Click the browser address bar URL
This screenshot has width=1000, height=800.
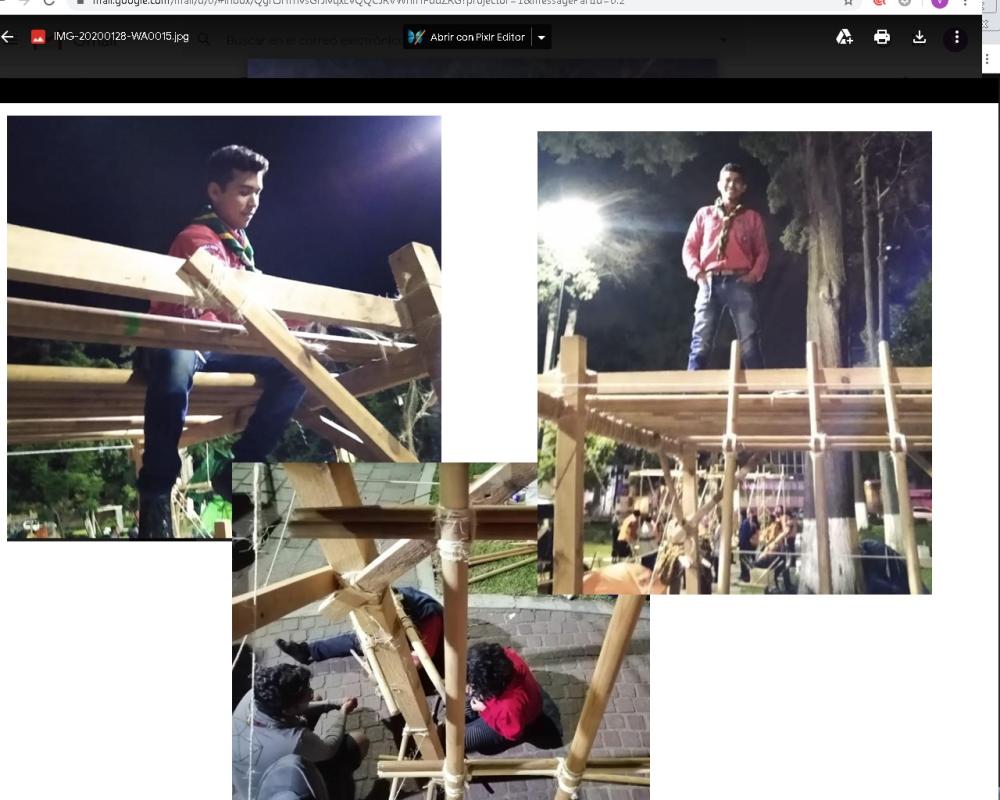[x=357, y=3]
